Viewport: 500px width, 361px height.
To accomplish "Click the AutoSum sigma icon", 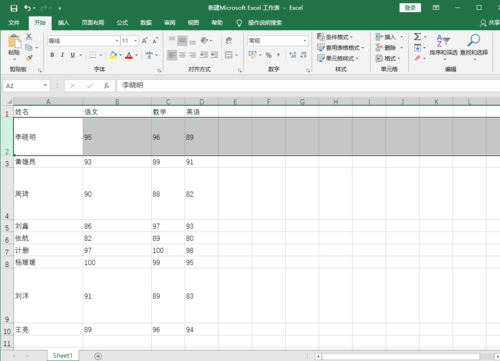I will click(417, 37).
